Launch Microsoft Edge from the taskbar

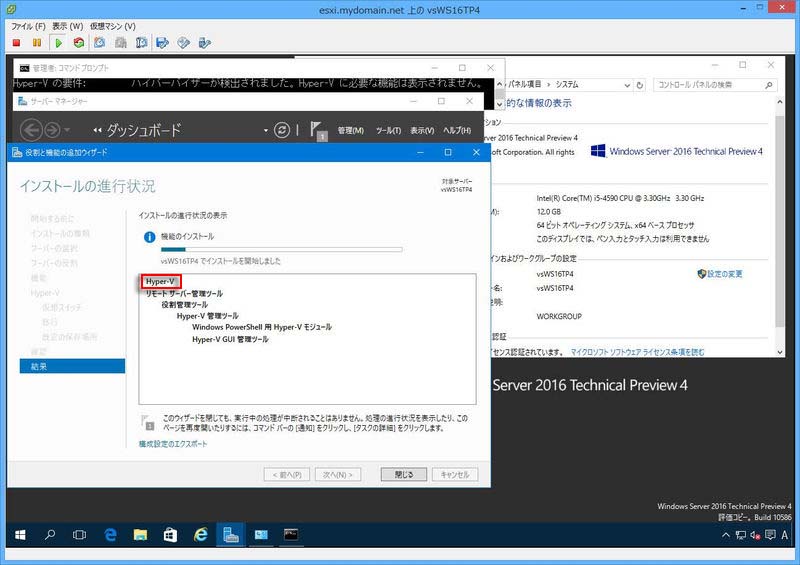[x=110, y=535]
